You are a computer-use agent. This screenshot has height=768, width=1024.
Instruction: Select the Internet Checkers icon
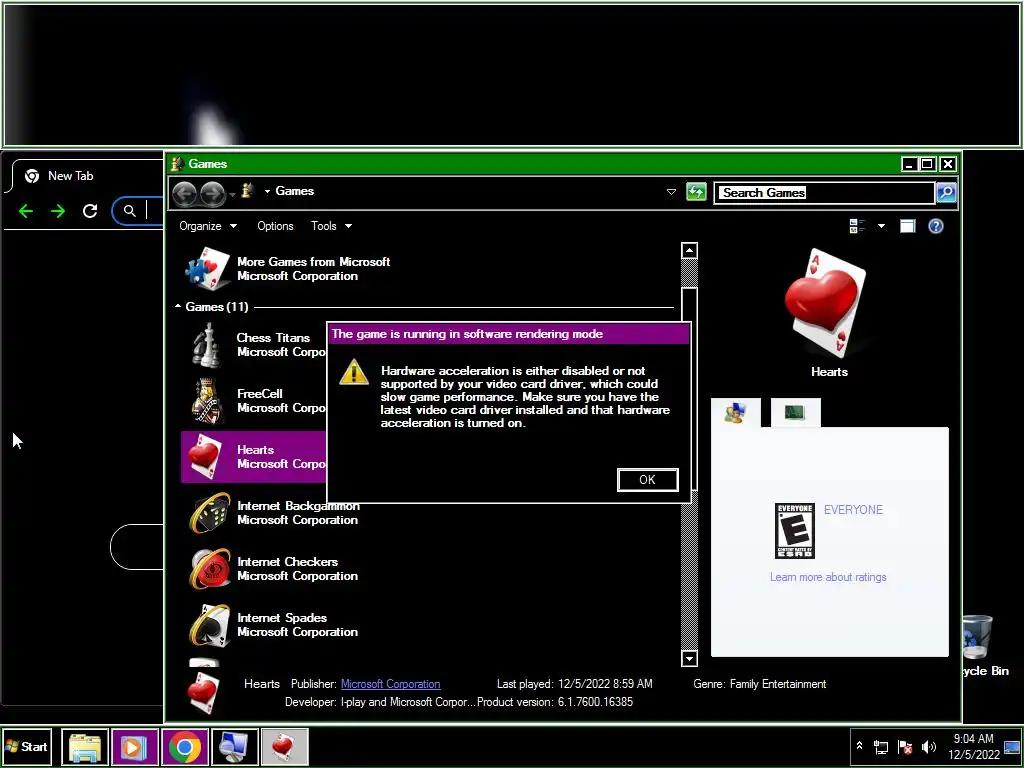click(x=210, y=568)
